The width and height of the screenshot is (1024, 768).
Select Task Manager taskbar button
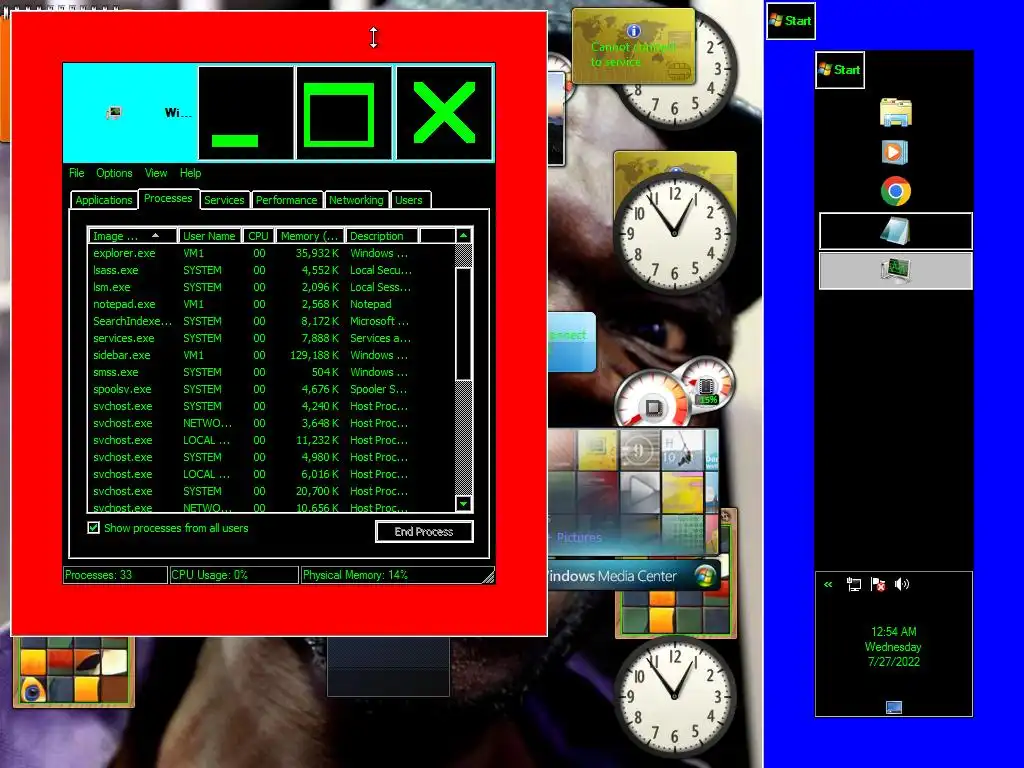pyautogui.click(x=895, y=270)
